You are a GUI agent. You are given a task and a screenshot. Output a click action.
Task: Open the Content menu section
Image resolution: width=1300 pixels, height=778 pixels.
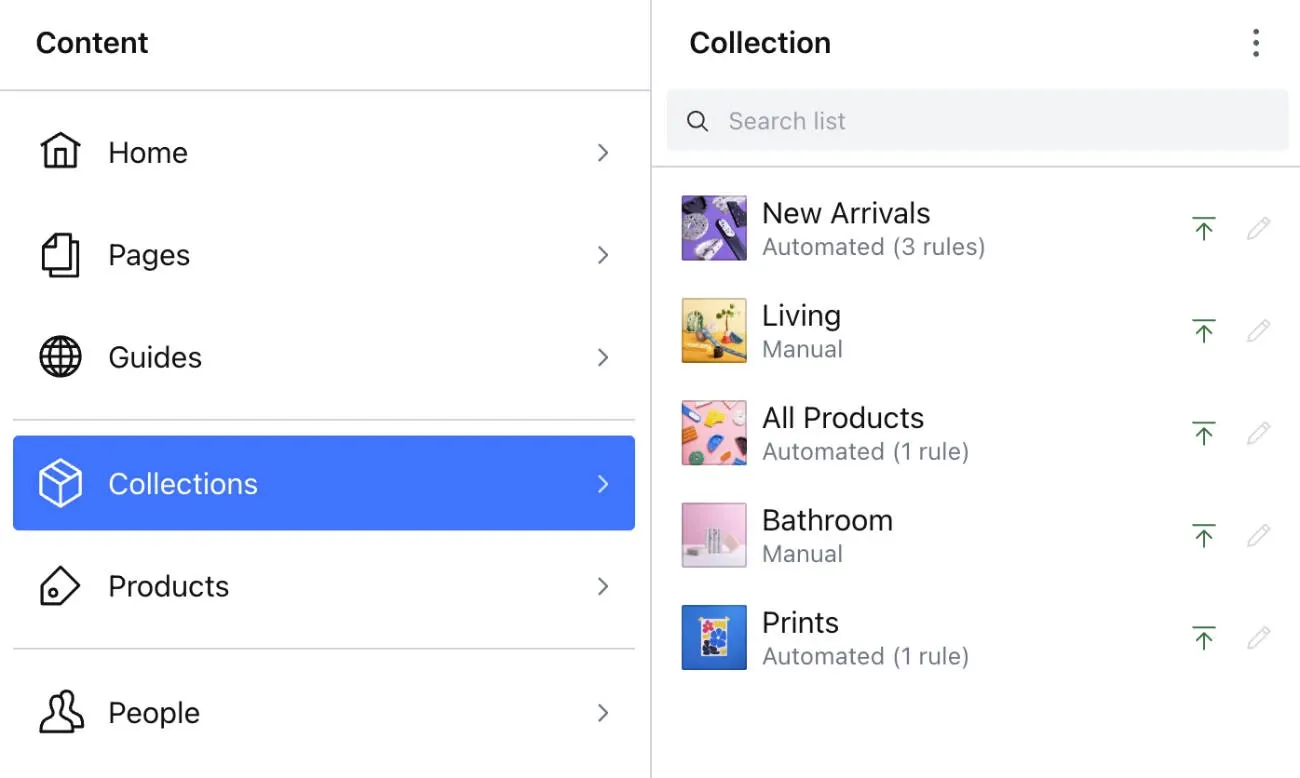click(x=91, y=43)
